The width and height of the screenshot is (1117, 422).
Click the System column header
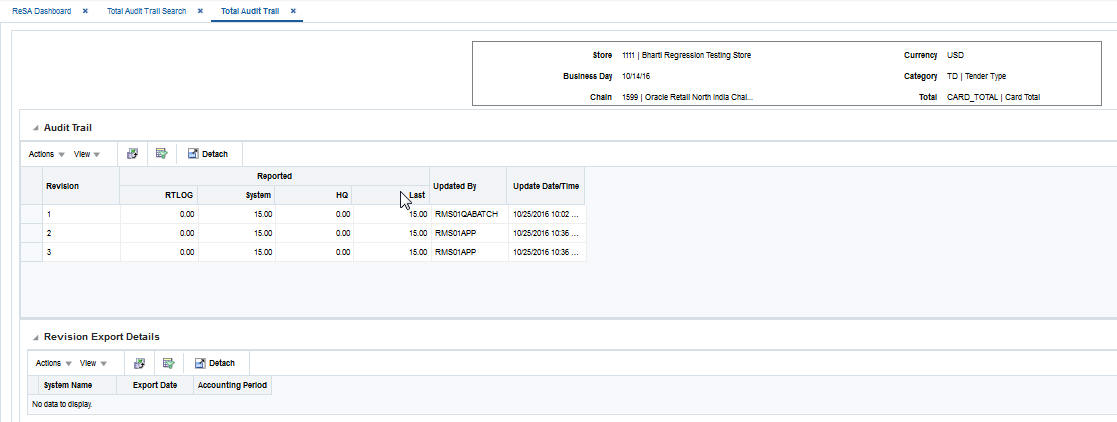[236, 195]
